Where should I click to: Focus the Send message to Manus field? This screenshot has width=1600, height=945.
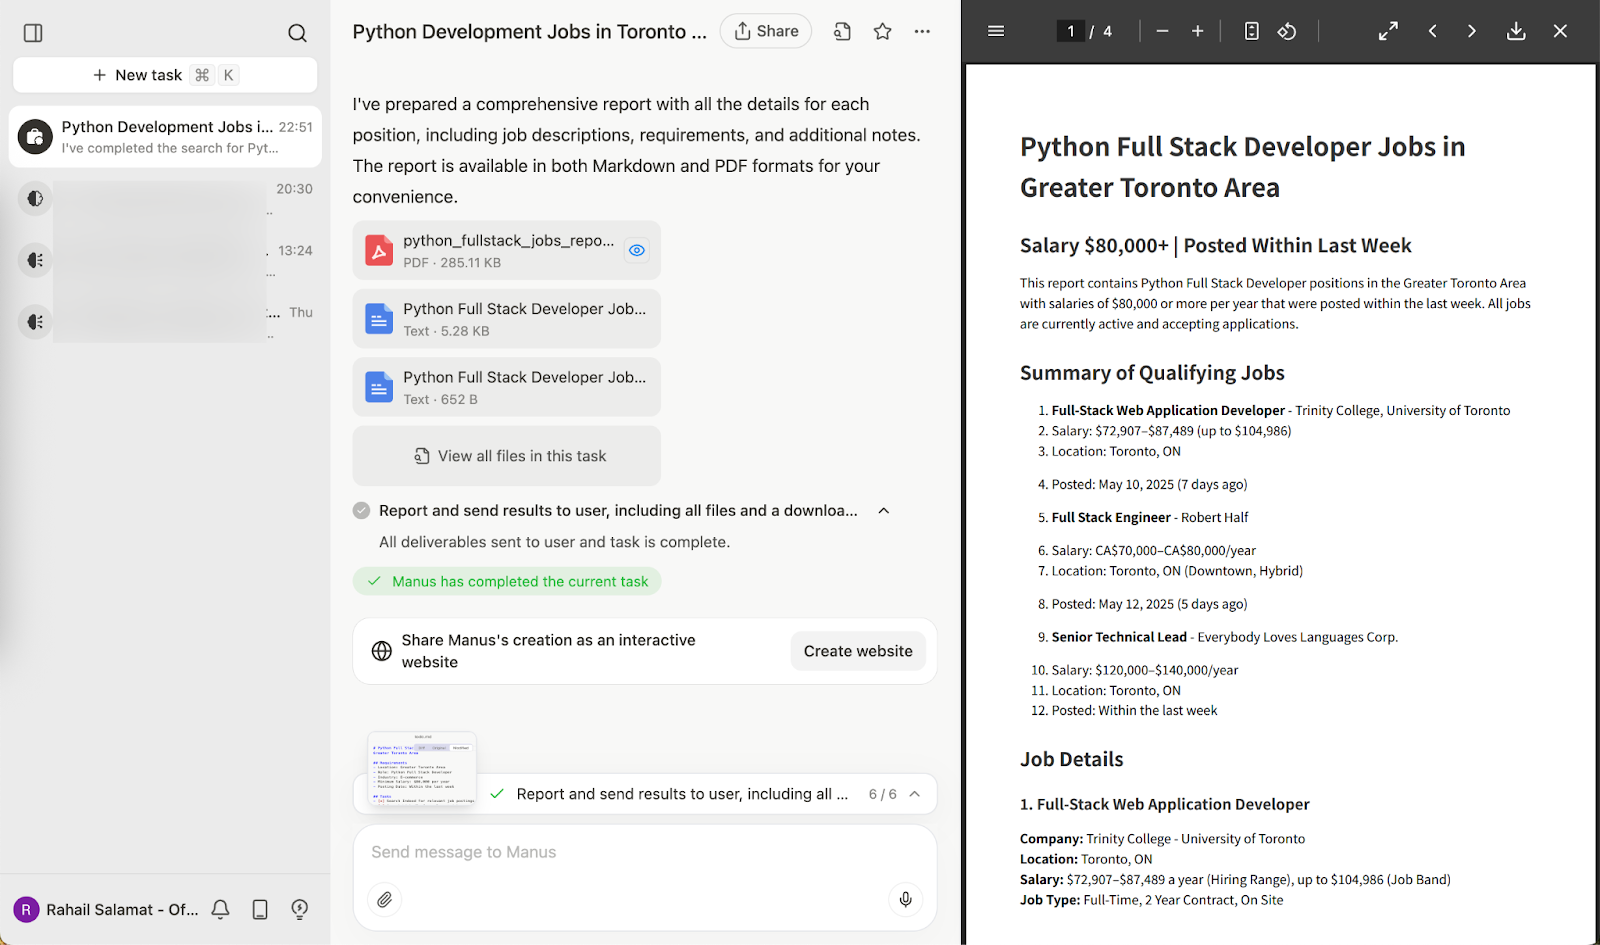tap(645, 852)
